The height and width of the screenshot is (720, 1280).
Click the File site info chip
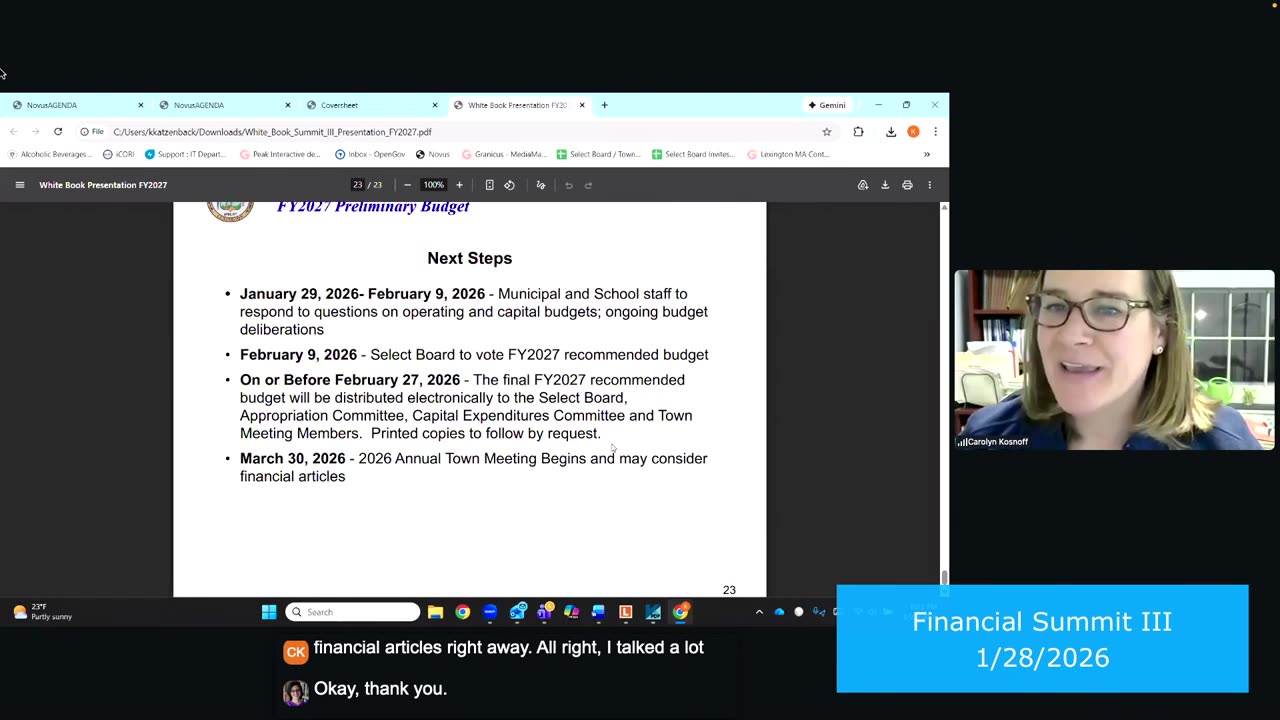(92, 132)
